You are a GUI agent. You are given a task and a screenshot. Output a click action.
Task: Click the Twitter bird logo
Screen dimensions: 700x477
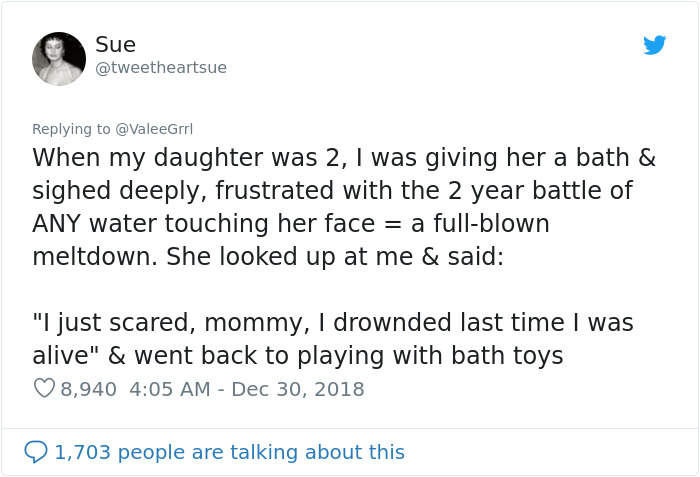(x=654, y=45)
